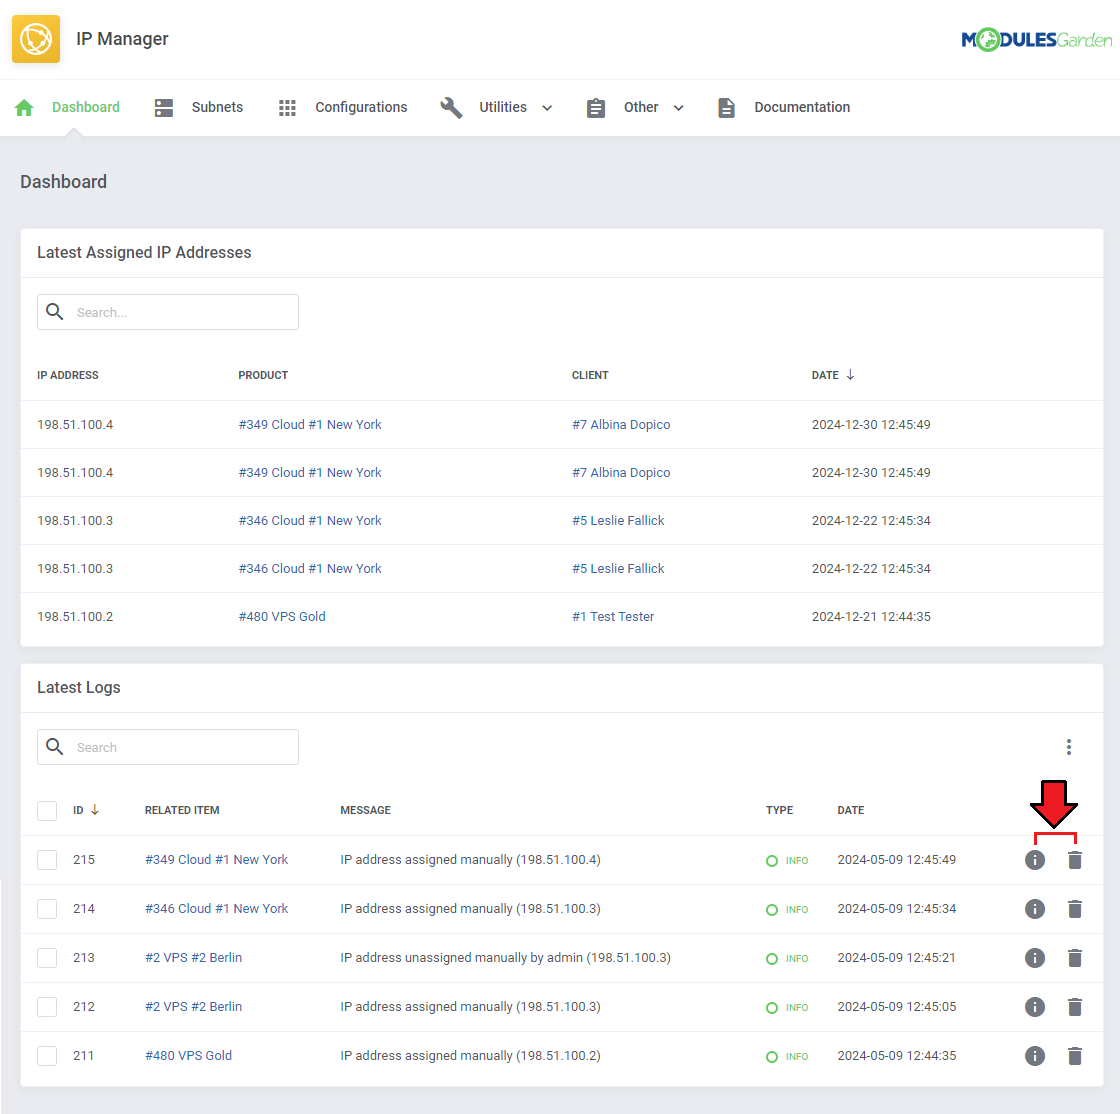Show info details for log 212
1120x1114 pixels.
click(x=1035, y=1007)
